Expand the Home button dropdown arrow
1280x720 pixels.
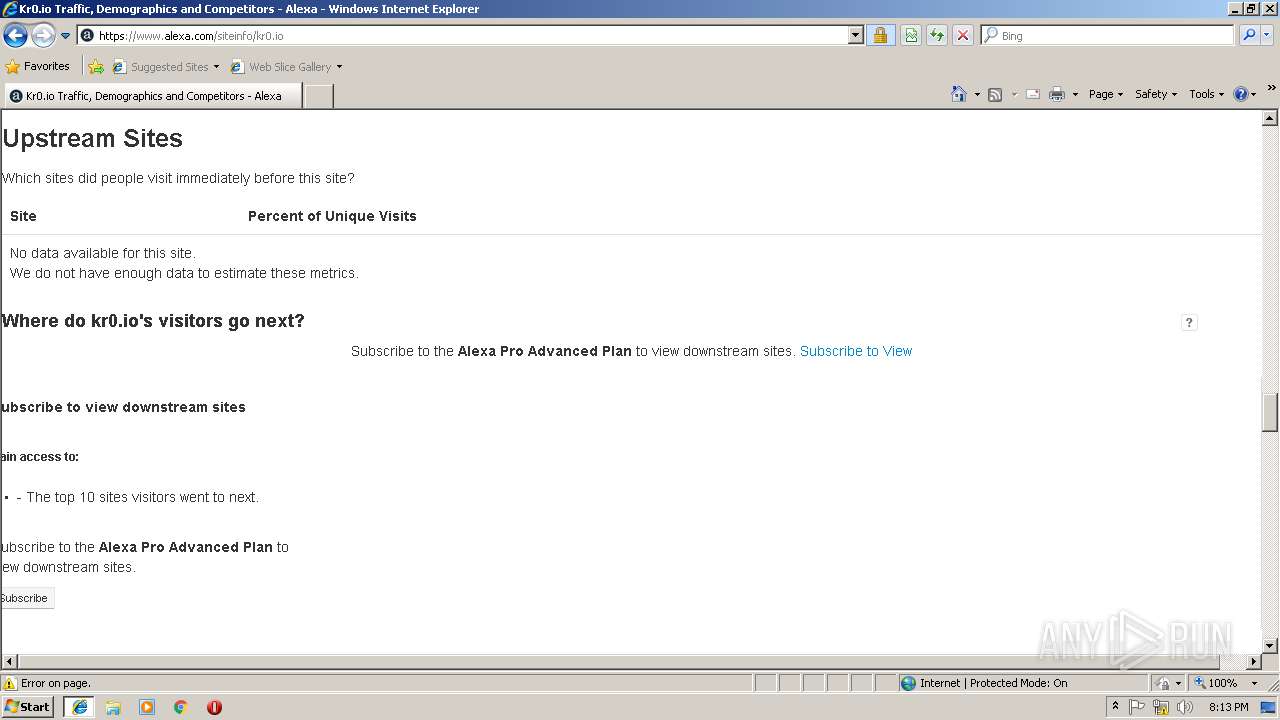[x=977, y=94]
